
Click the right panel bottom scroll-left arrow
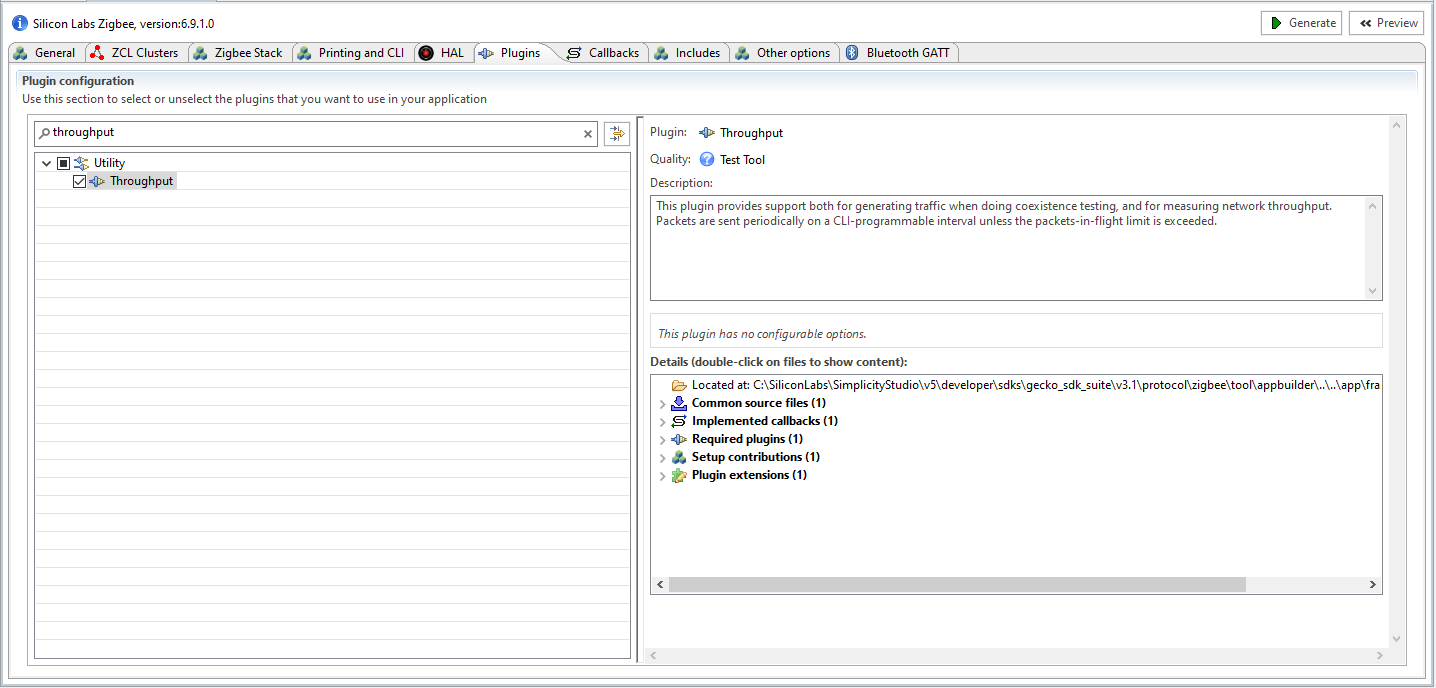tap(654, 656)
